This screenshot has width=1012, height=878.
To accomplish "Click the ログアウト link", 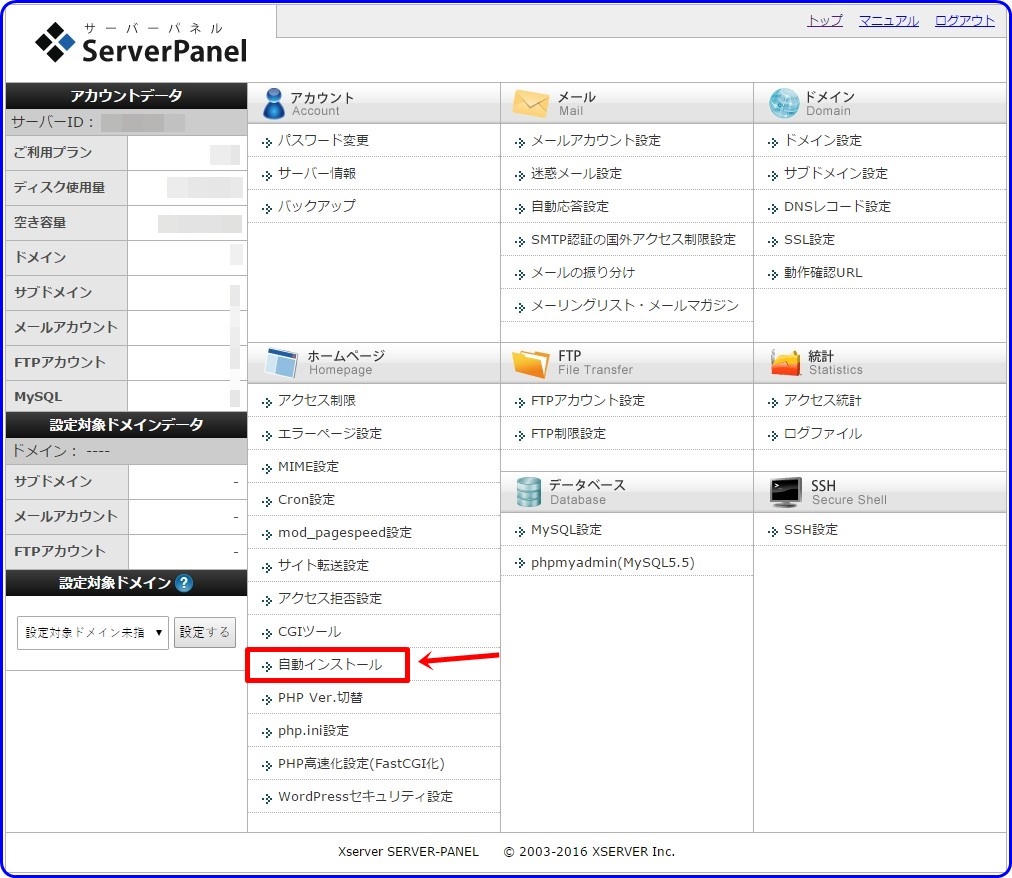I will (x=964, y=21).
